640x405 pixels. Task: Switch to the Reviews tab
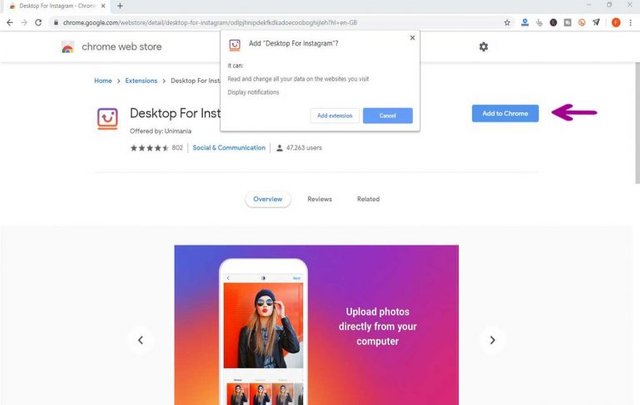pyautogui.click(x=320, y=199)
